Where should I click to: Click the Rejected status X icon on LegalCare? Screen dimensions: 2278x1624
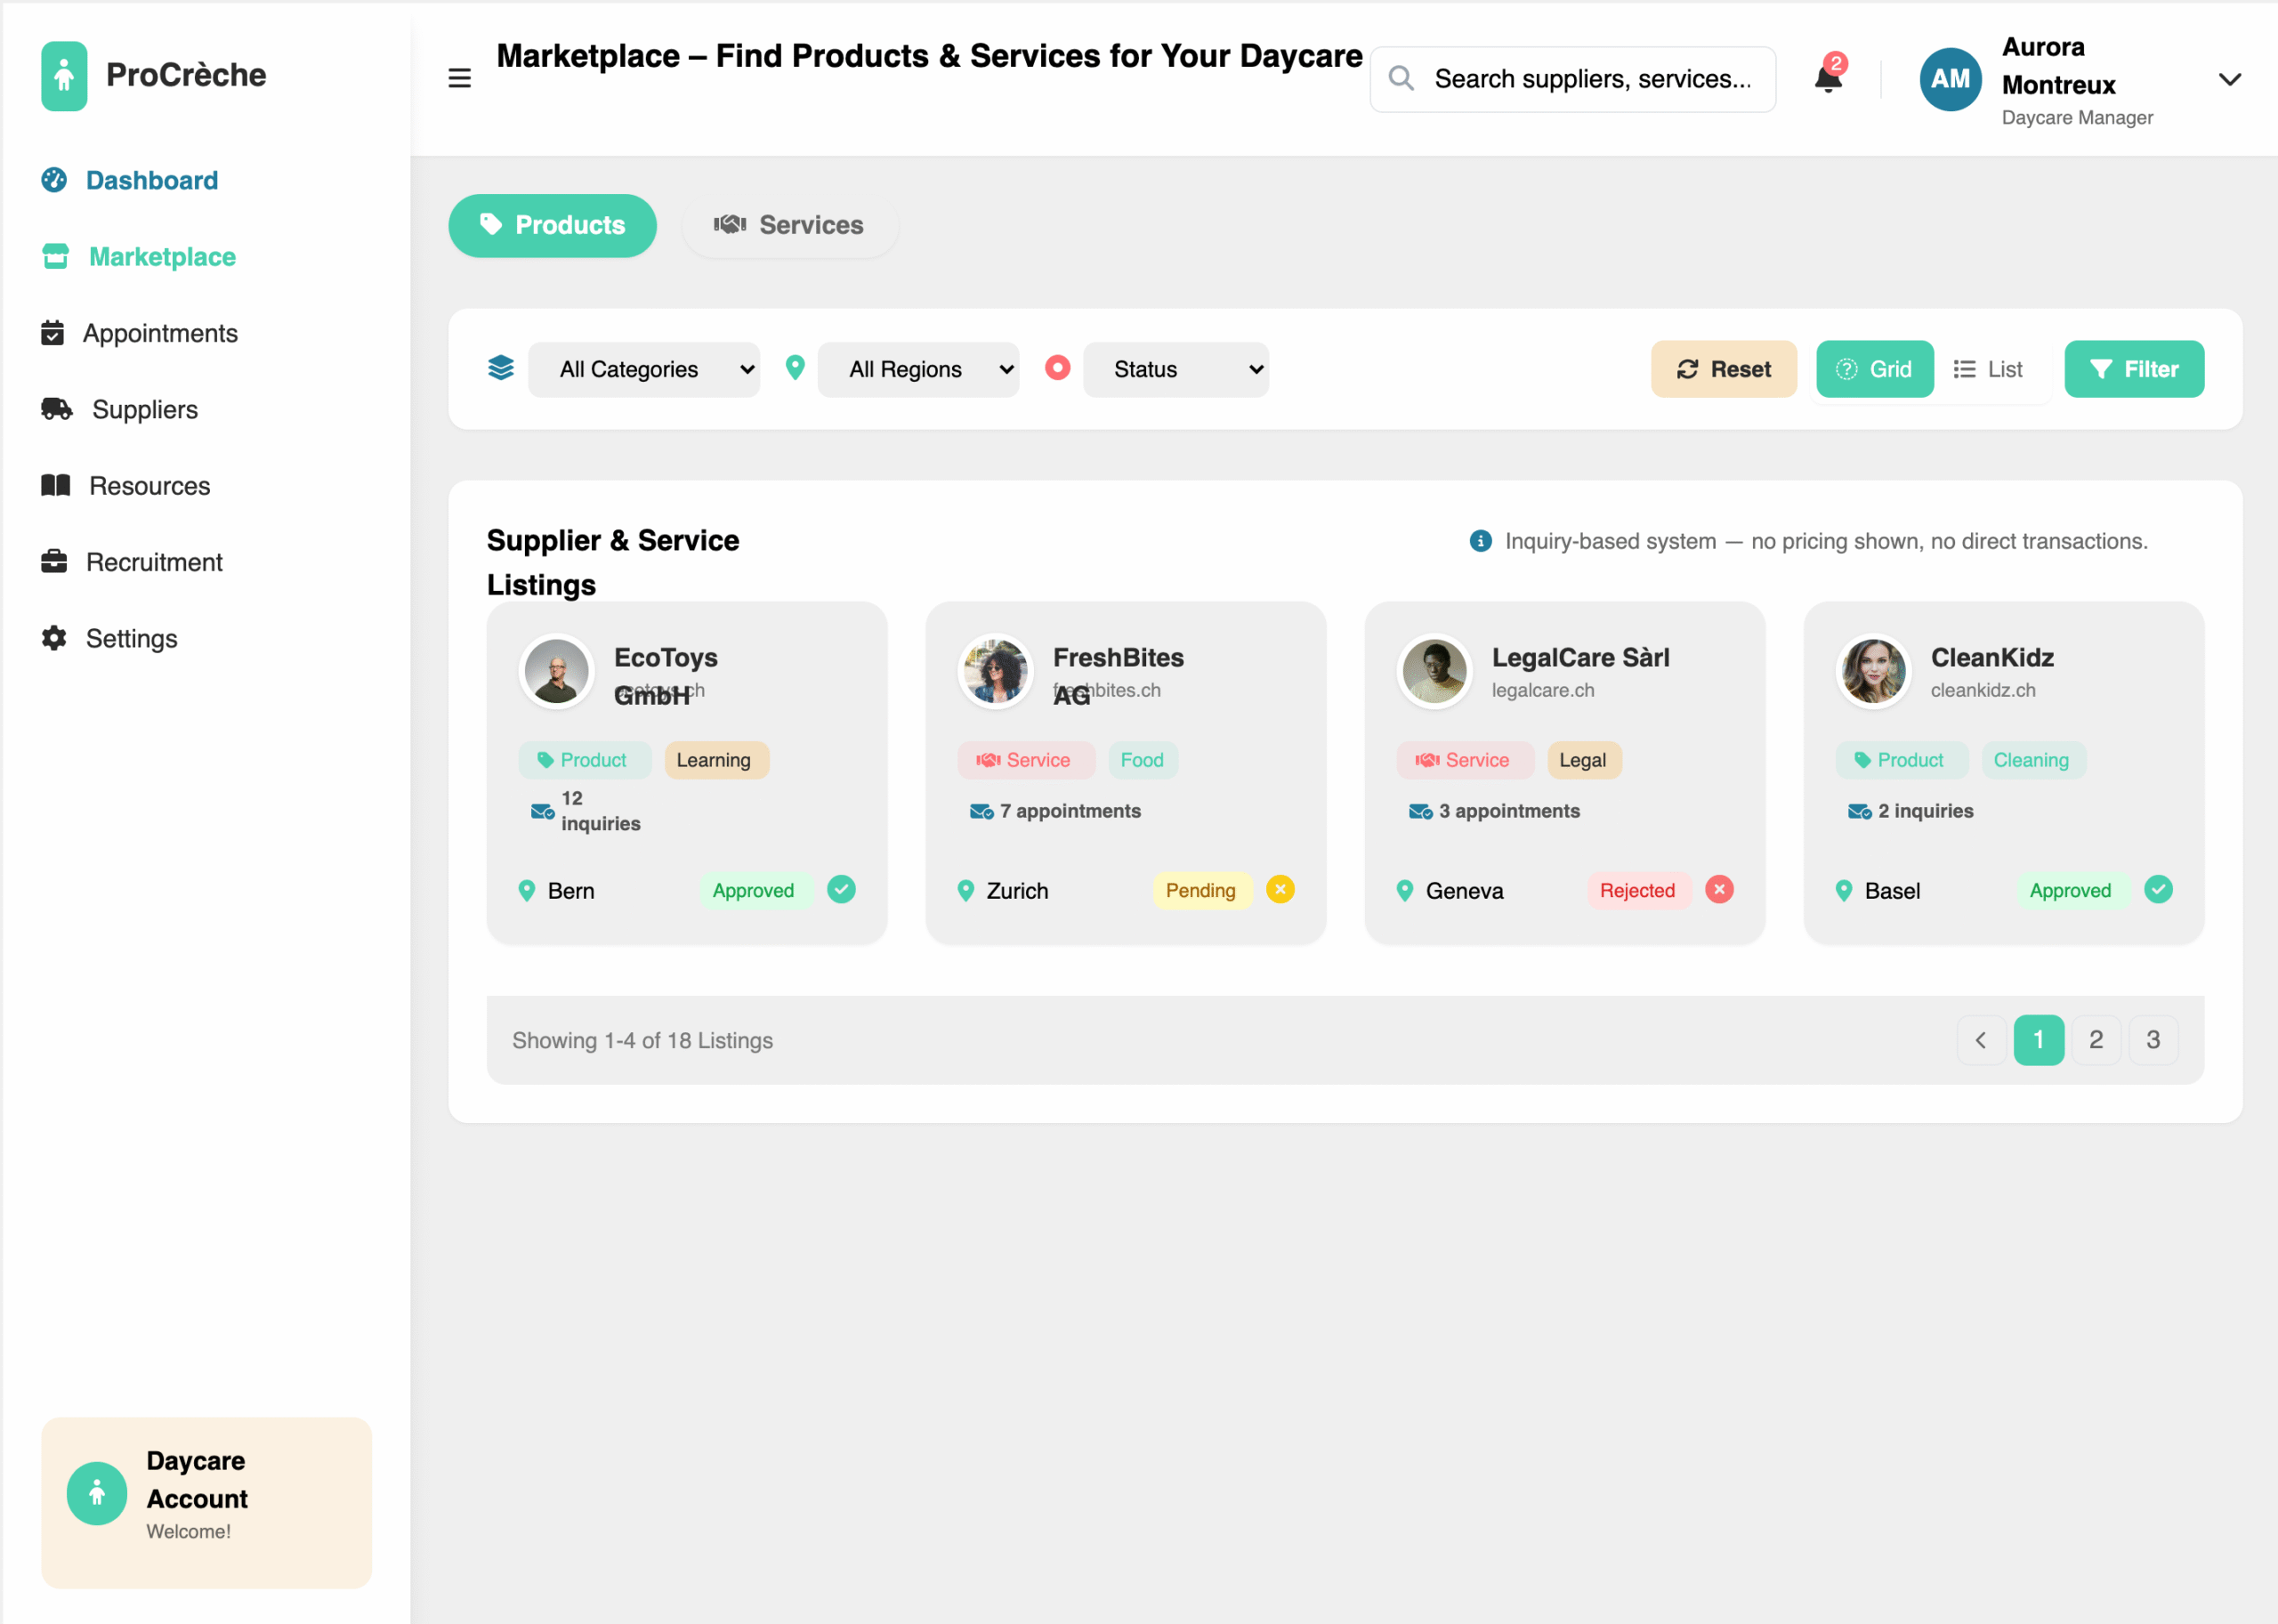pos(1719,889)
